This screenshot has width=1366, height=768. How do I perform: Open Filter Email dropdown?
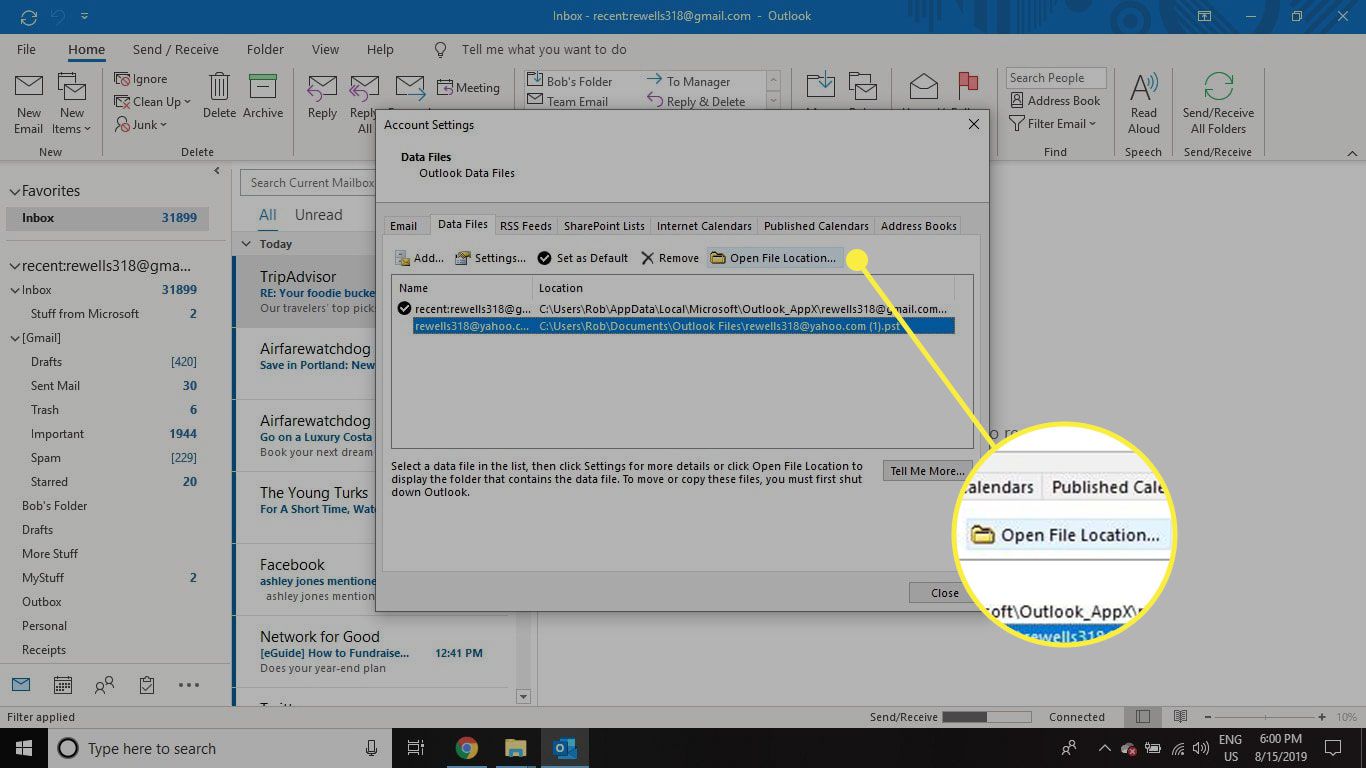point(1054,124)
